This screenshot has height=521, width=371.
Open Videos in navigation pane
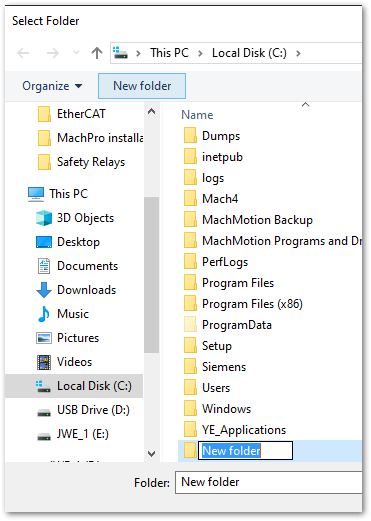(64, 362)
